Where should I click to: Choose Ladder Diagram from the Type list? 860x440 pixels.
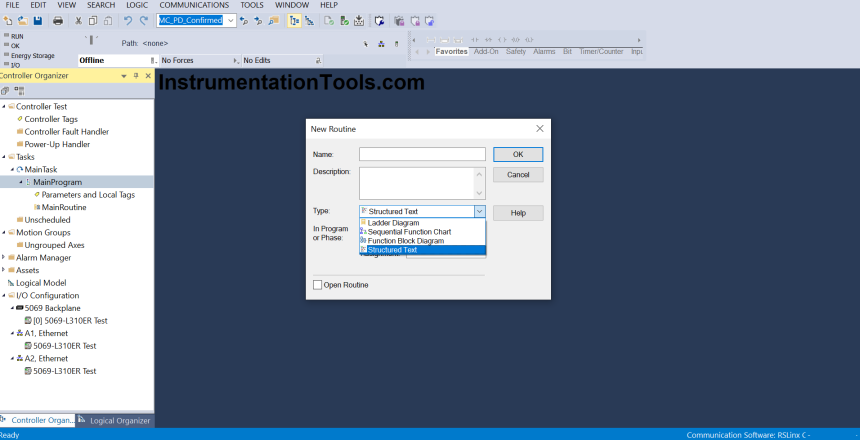point(422,223)
